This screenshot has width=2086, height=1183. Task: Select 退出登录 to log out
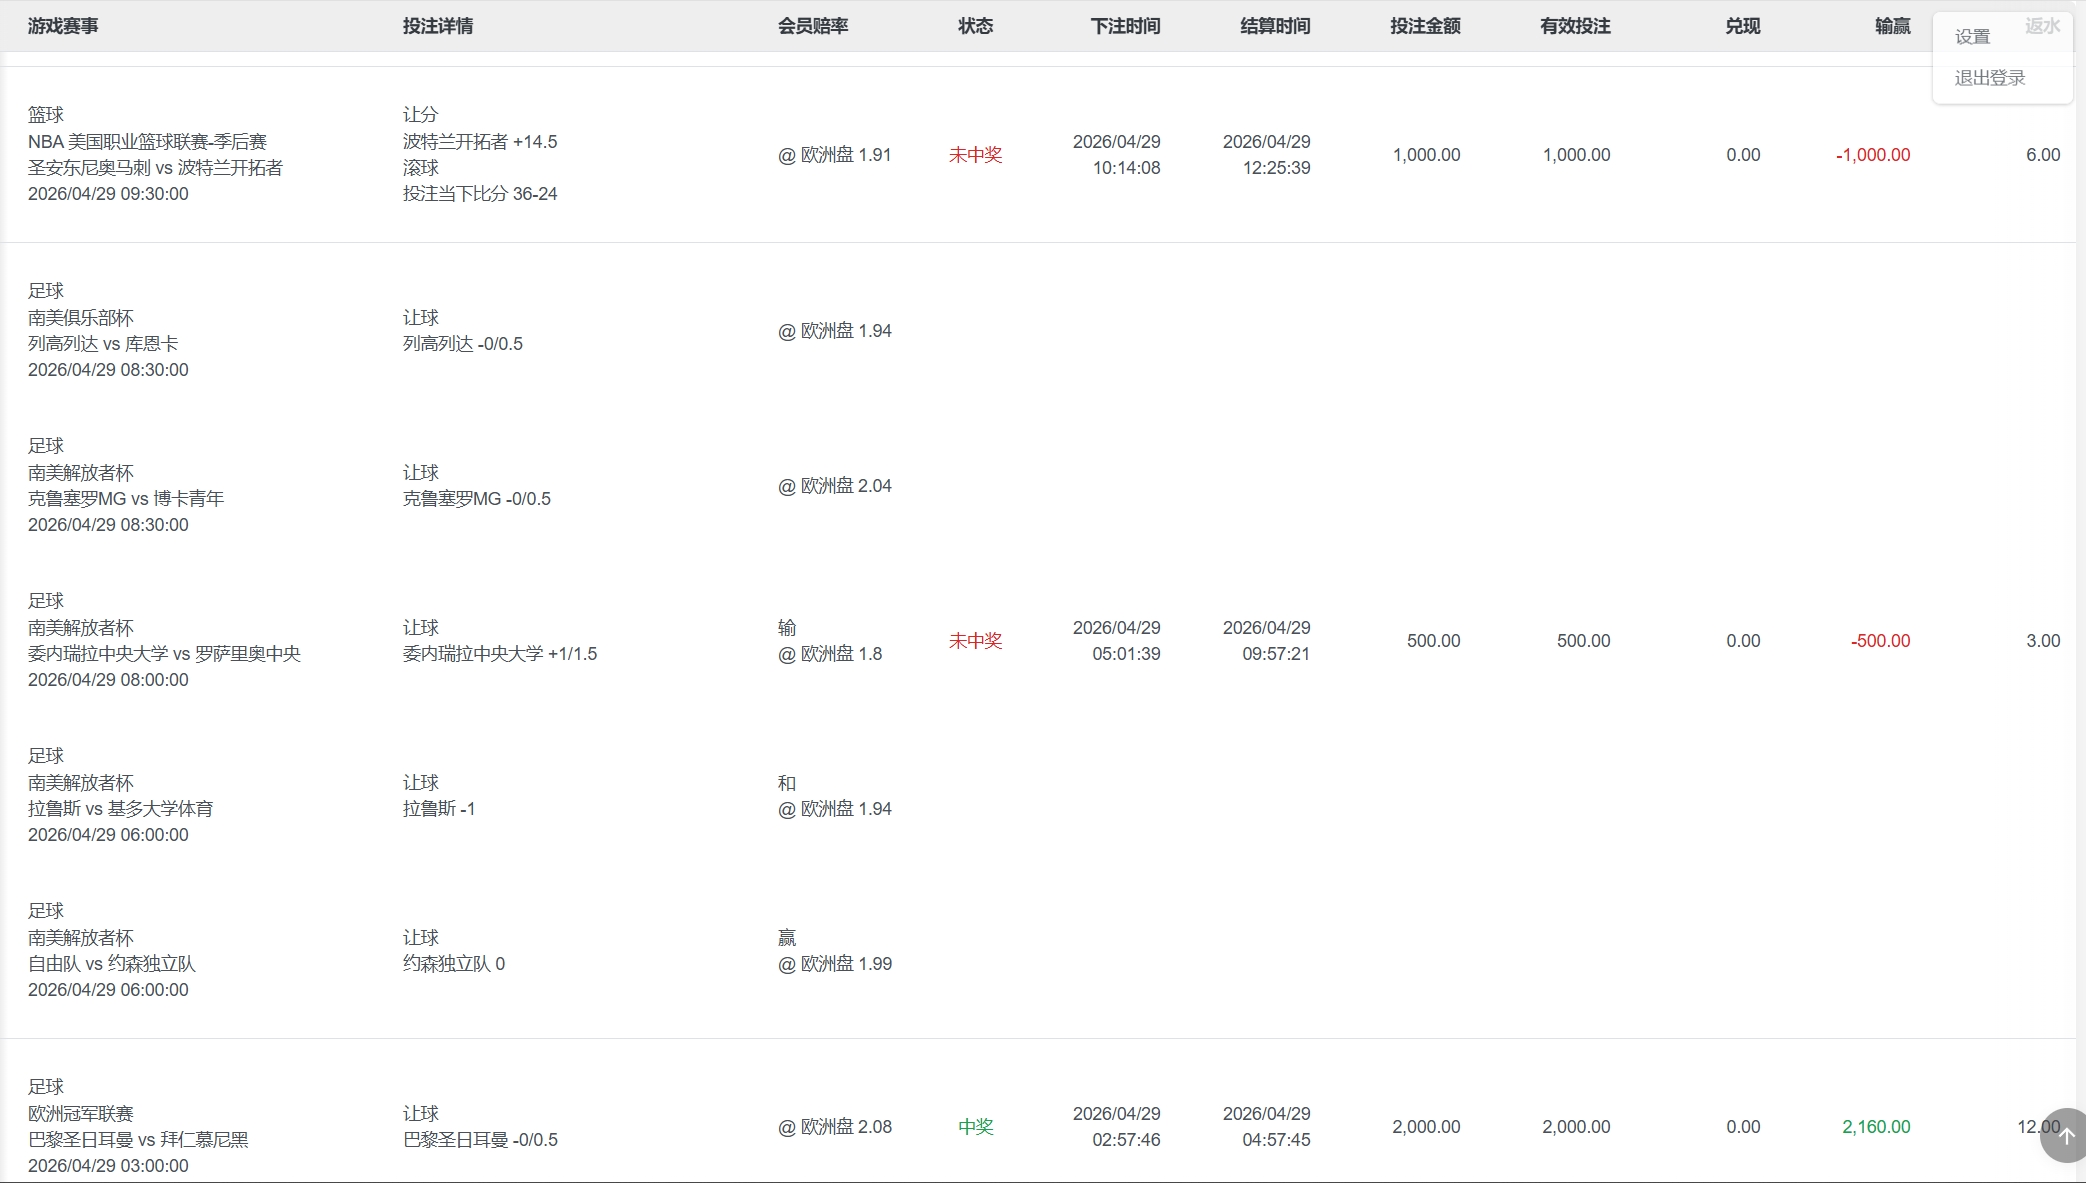pyautogui.click(x=1989, y=78)
